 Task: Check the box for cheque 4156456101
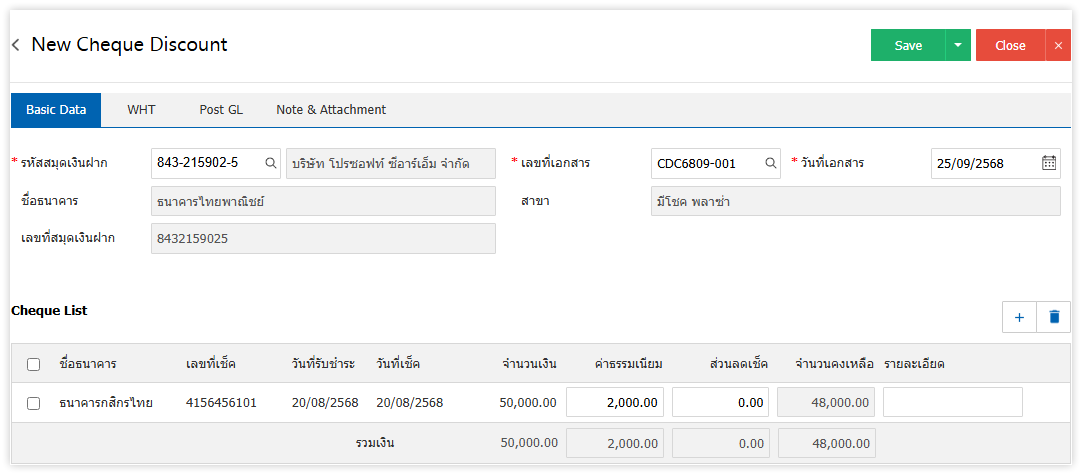[34, 403]
